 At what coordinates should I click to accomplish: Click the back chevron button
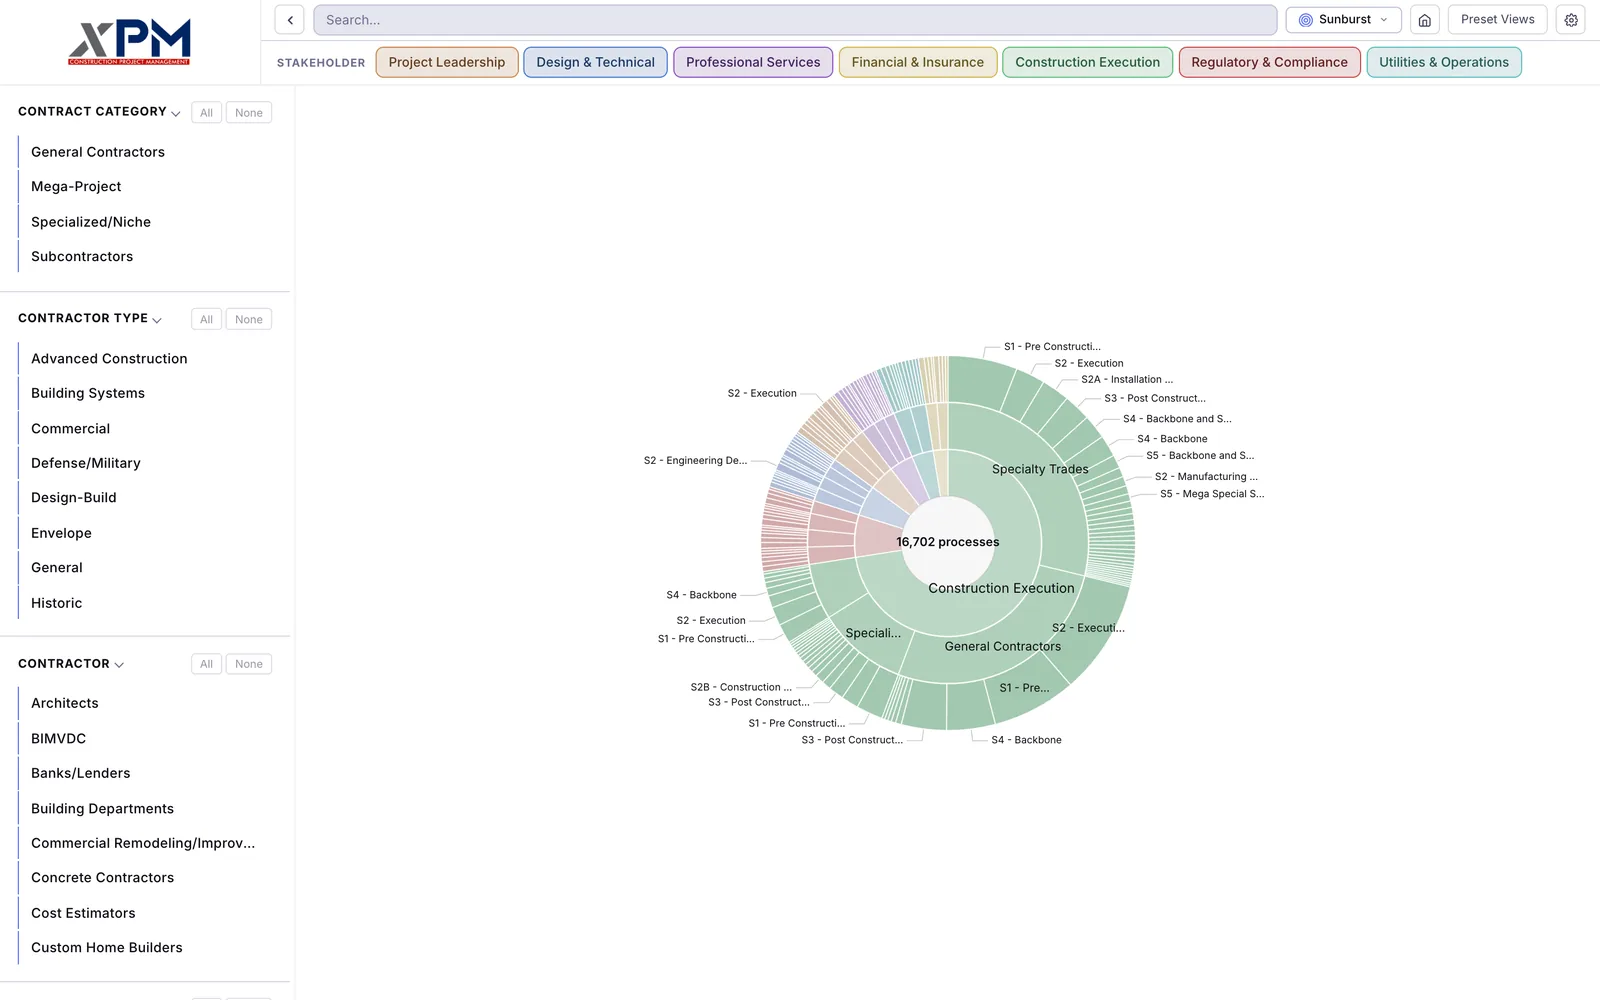click(x=289, y=20)
